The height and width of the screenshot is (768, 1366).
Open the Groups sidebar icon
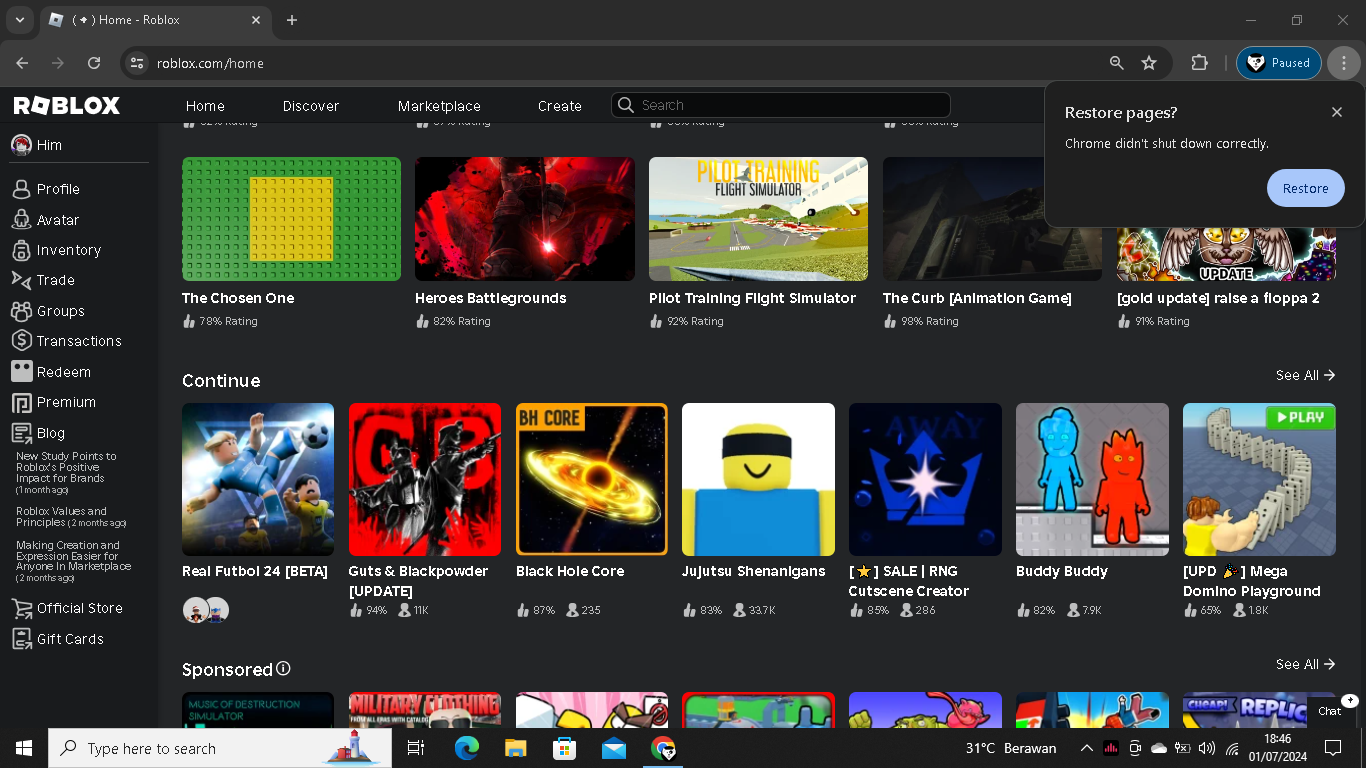pyautogui.click(x=21, y=311)
